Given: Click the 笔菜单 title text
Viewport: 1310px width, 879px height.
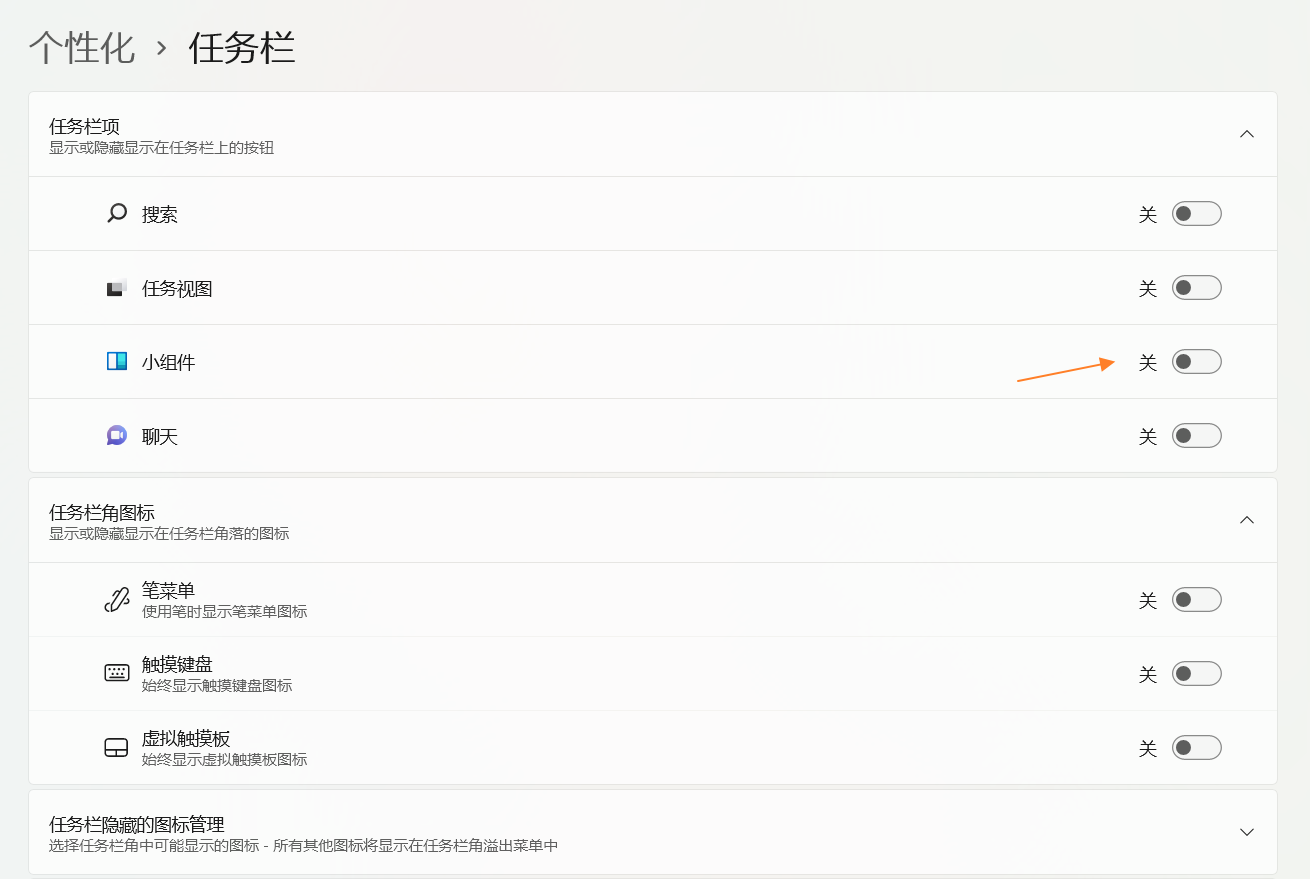Looking at the screenshot, I should click(x=168, y=591).
